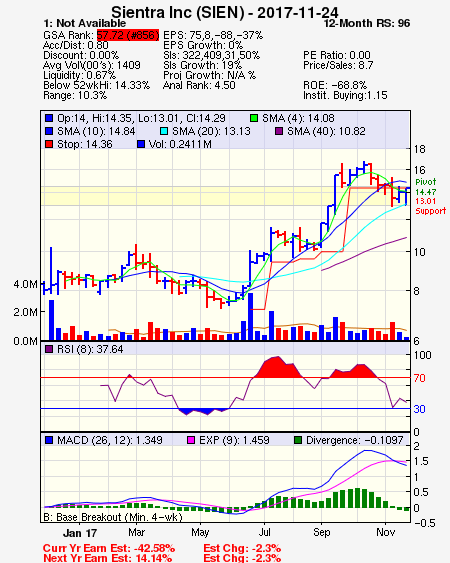The width and height of the screenshot is (450, 563).
Task: Click the red 13.01 Support label
Action: 431,206
